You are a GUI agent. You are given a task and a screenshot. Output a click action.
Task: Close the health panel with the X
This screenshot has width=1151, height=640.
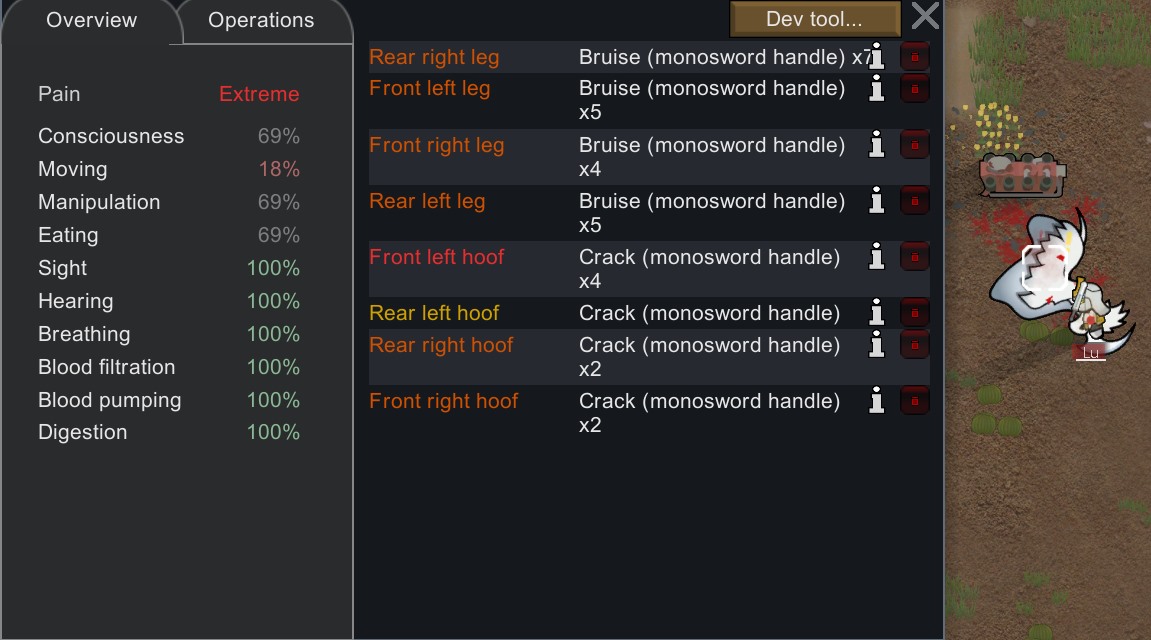pyautogui.click(x=925, y=15)
